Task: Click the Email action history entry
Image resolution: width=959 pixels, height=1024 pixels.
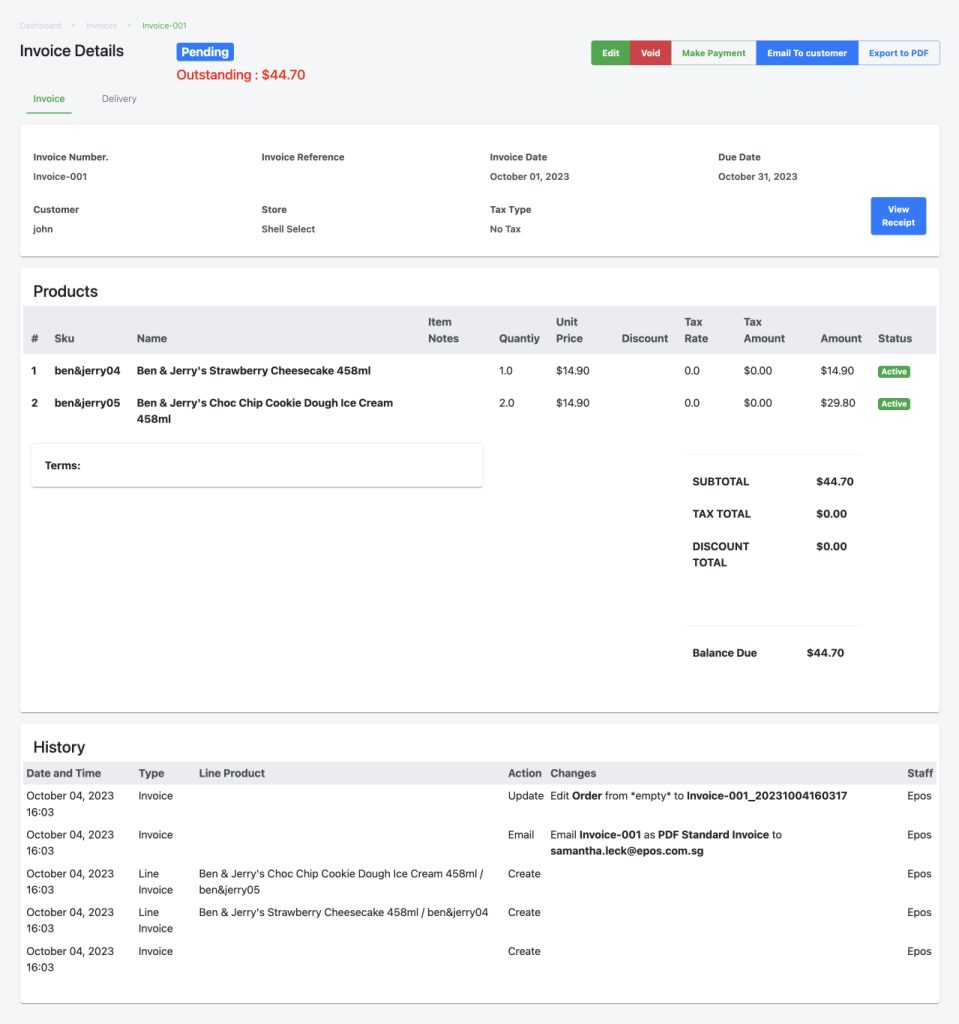Action: point(521,835)
